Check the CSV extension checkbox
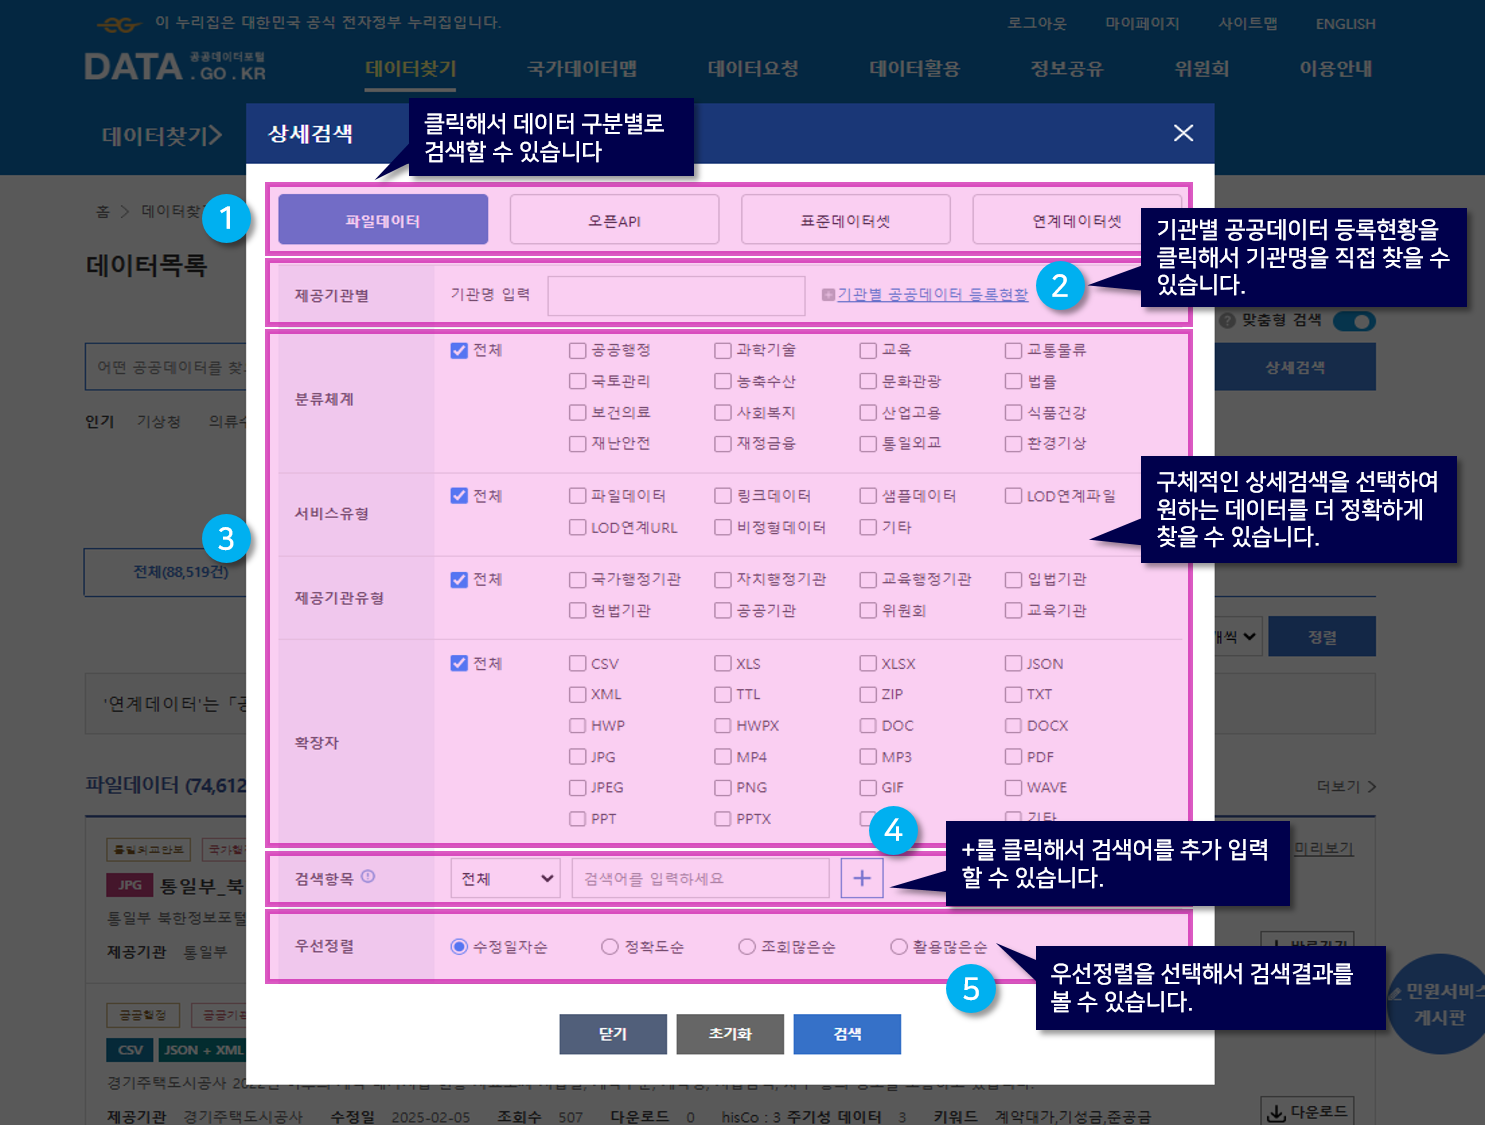1485x1125 pixels. point(577,663)
